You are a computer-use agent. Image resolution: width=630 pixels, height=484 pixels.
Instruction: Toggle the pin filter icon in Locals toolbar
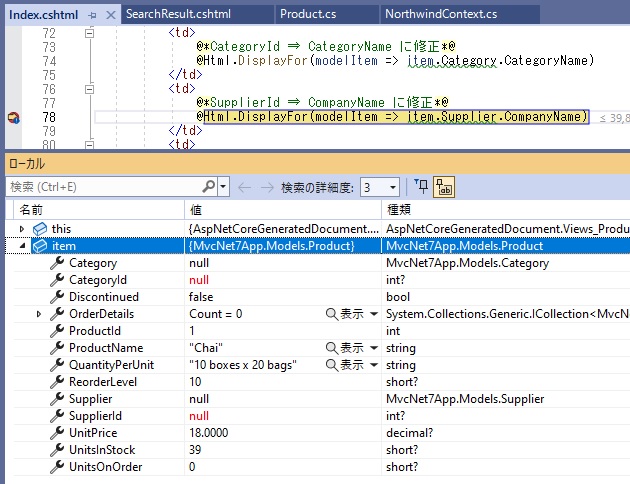coord(421,186)
